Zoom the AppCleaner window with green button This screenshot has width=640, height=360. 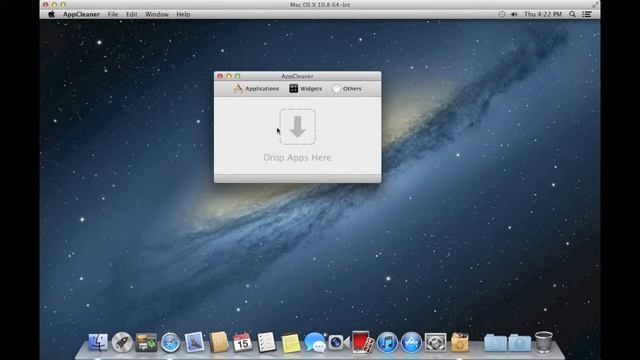(x=238, y=76)
